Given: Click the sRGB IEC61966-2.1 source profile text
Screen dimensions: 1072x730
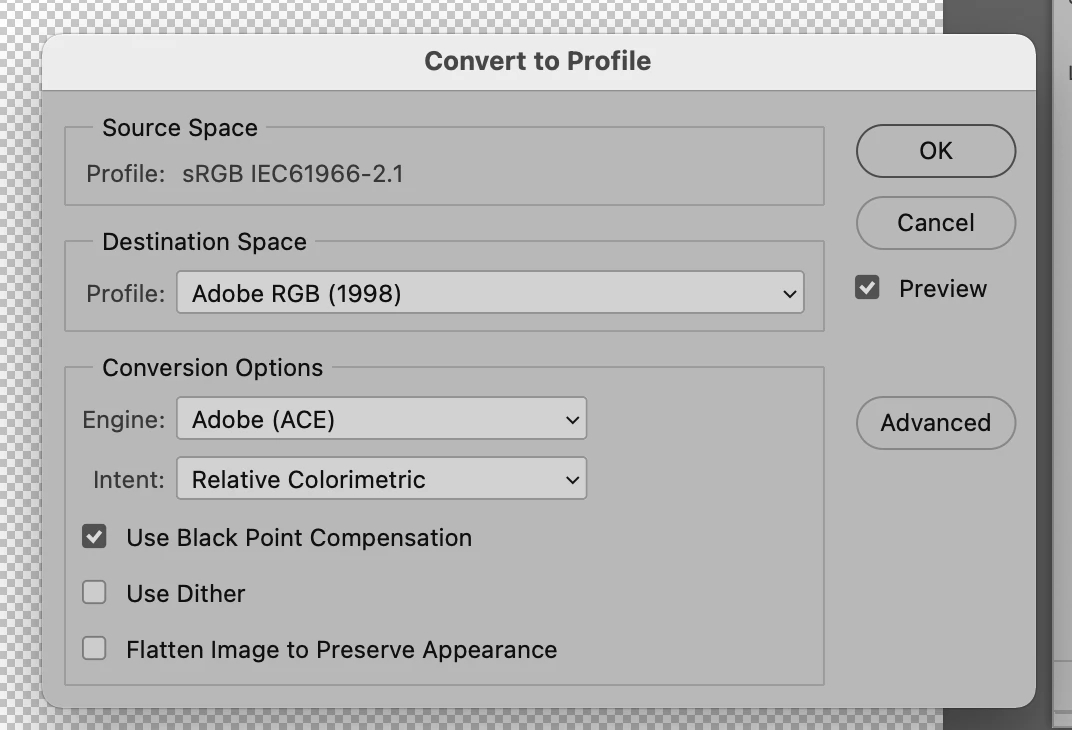Looking at the screenshot, I should pos(293,174).
